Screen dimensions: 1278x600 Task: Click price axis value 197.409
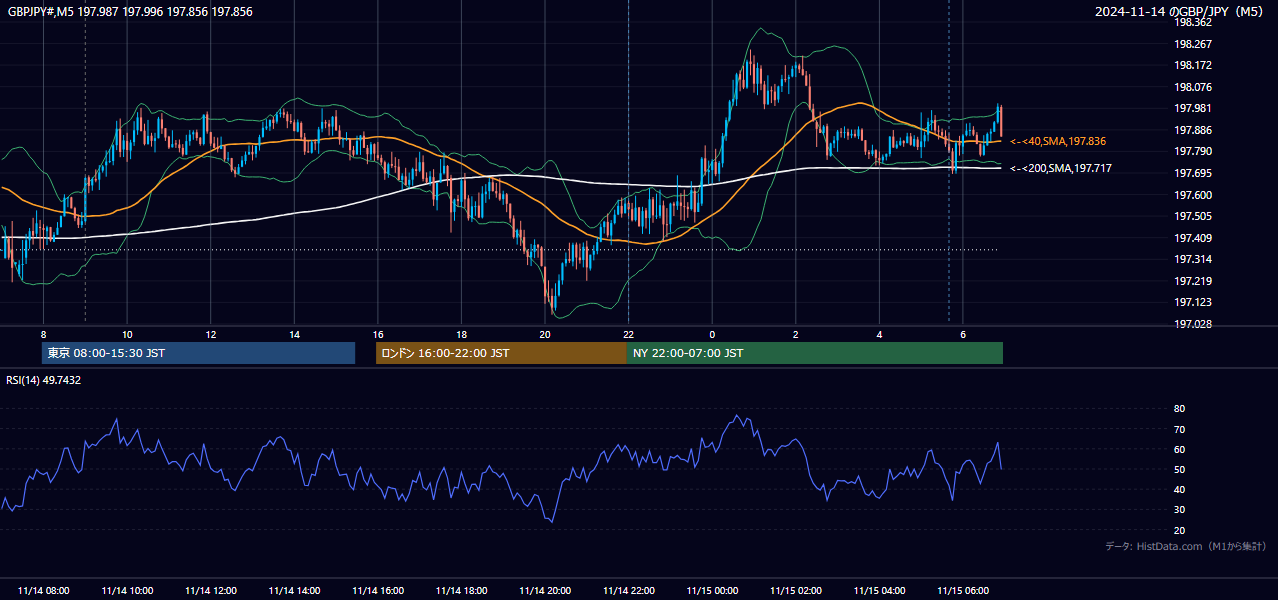click(1192, 238)
